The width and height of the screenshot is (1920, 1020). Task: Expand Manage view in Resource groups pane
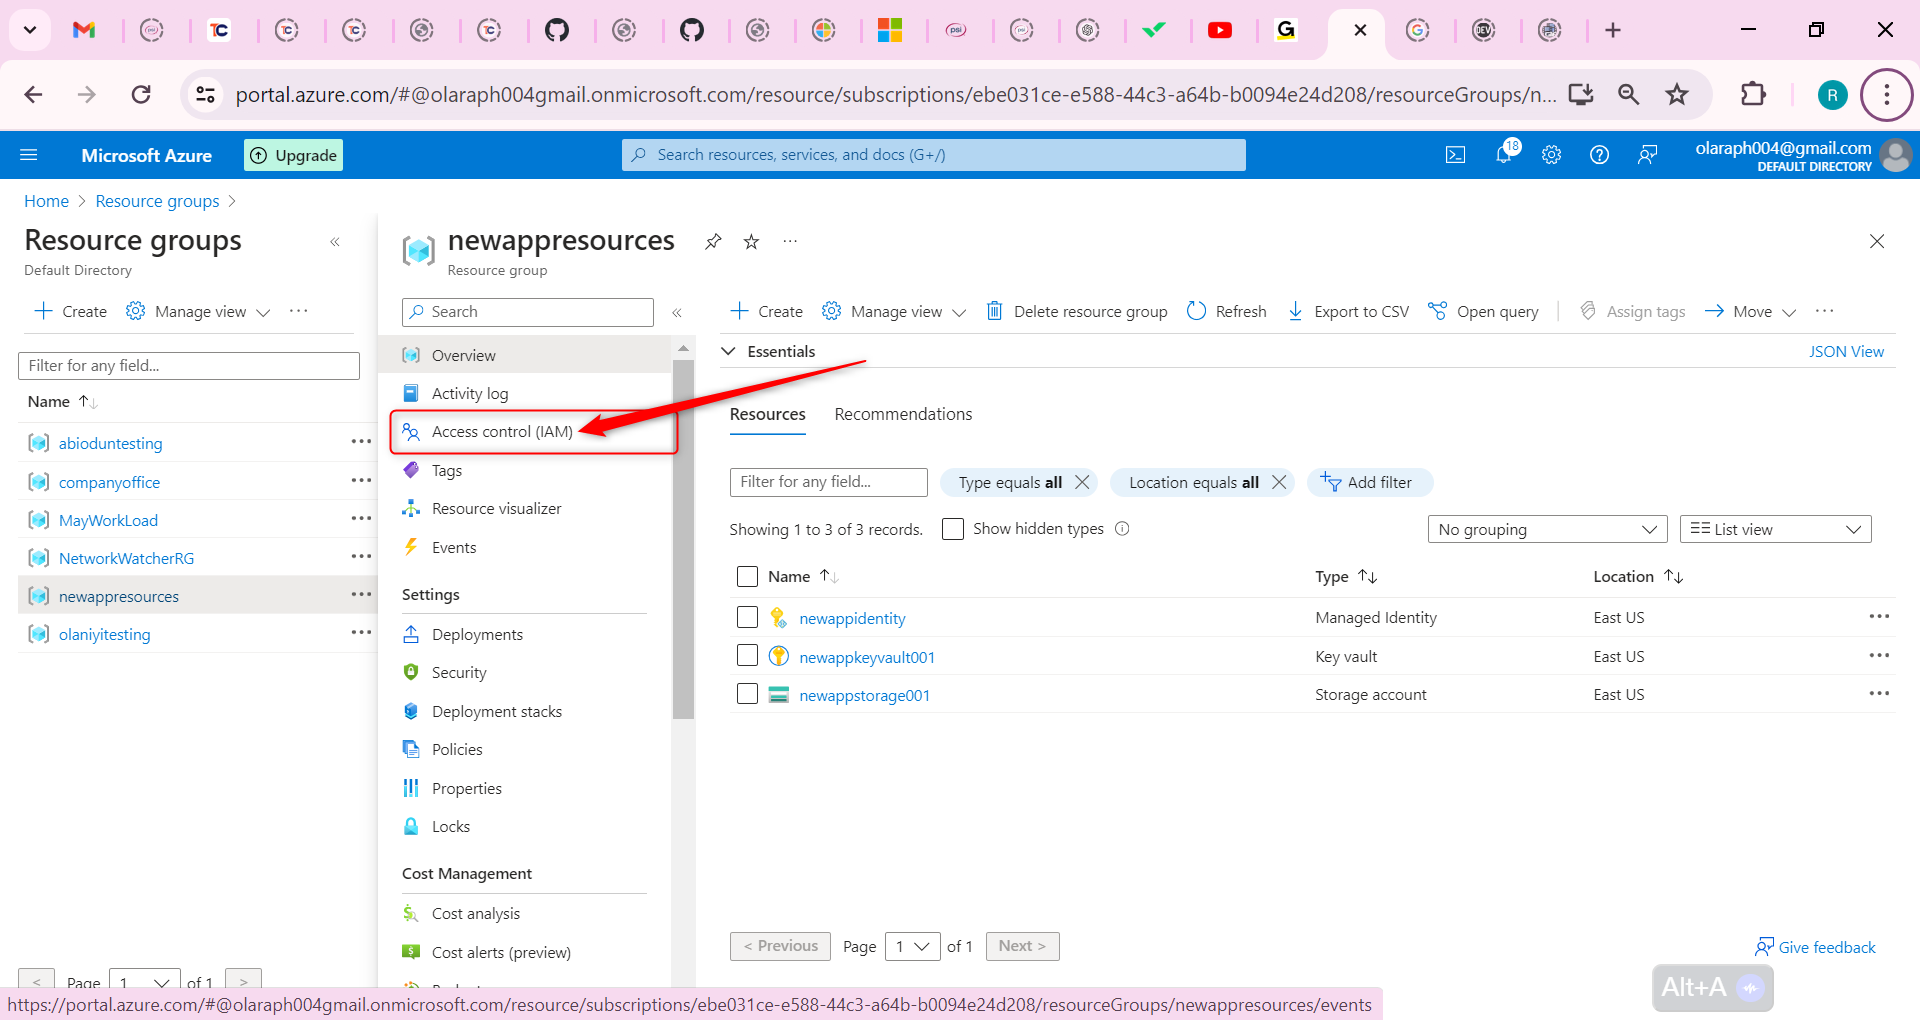point(198,312)
